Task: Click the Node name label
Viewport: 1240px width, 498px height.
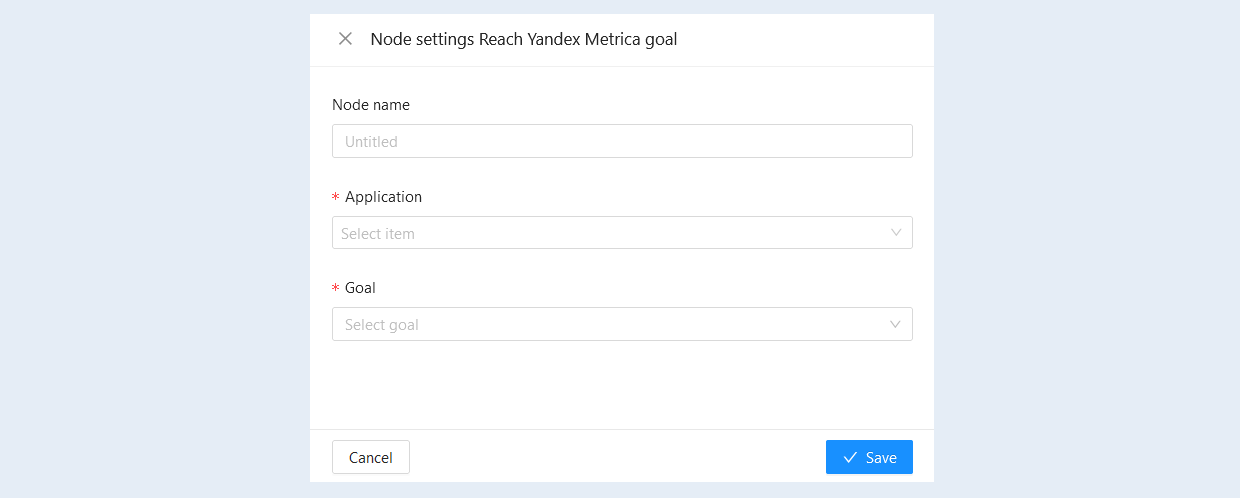Action: pos(371,104)
